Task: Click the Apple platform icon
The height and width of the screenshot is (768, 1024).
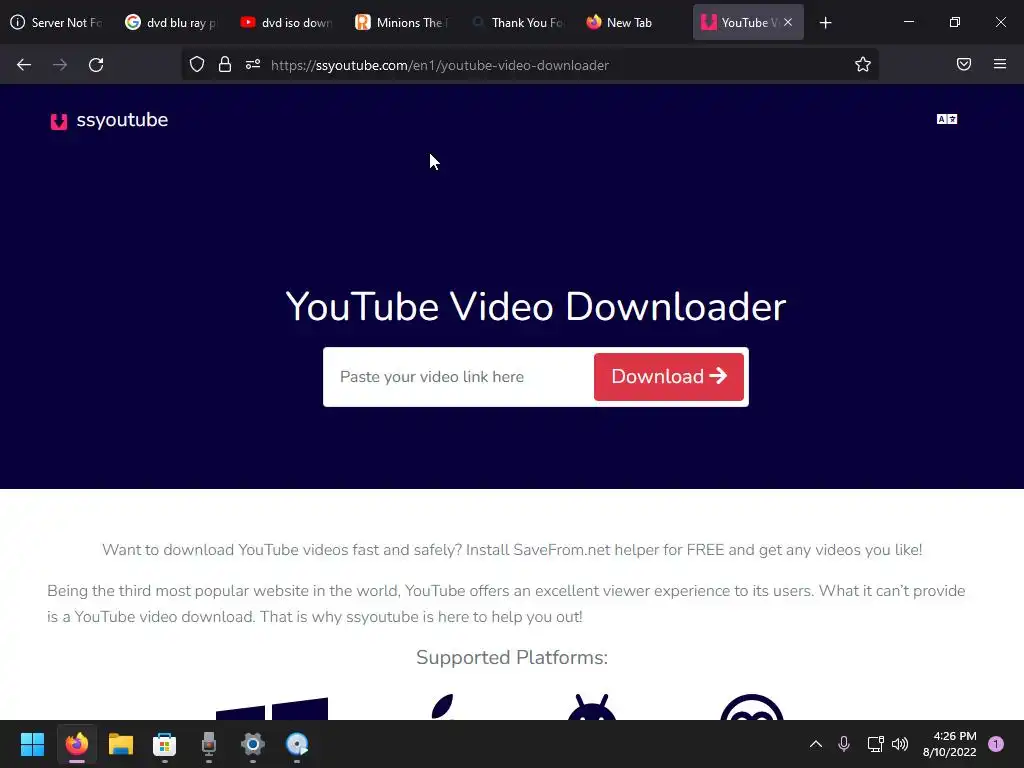Action: pos(442,707)
